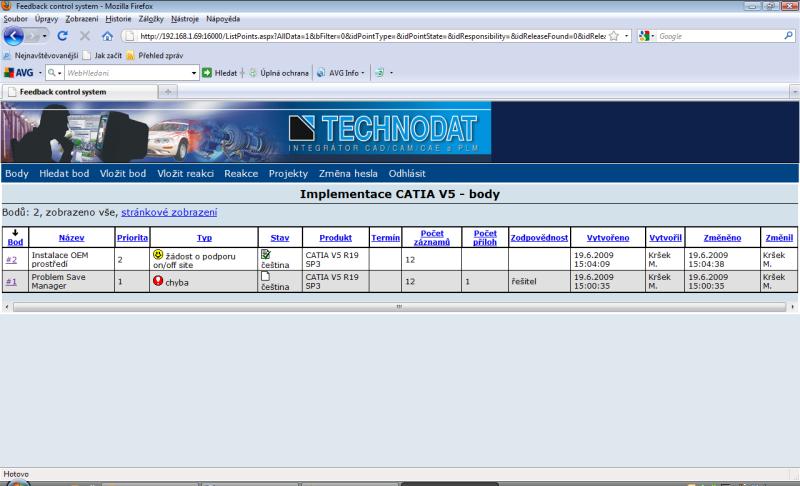Image resolution: width=800 pixels, height=486 pixels.
Task: Click the Google search magnifier icon
Action: pyautogui.click(x=788, y=36)
